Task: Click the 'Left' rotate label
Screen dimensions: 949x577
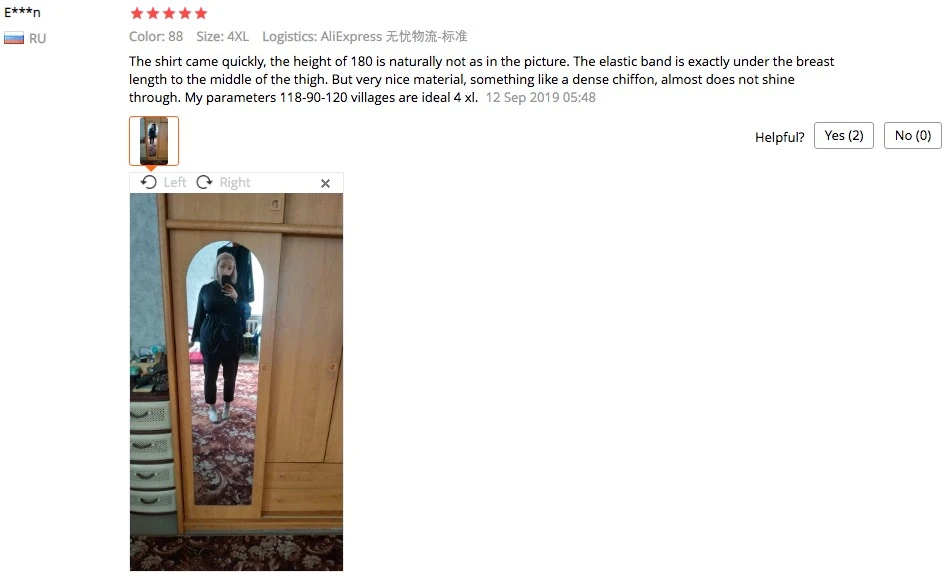Action: 175,182
